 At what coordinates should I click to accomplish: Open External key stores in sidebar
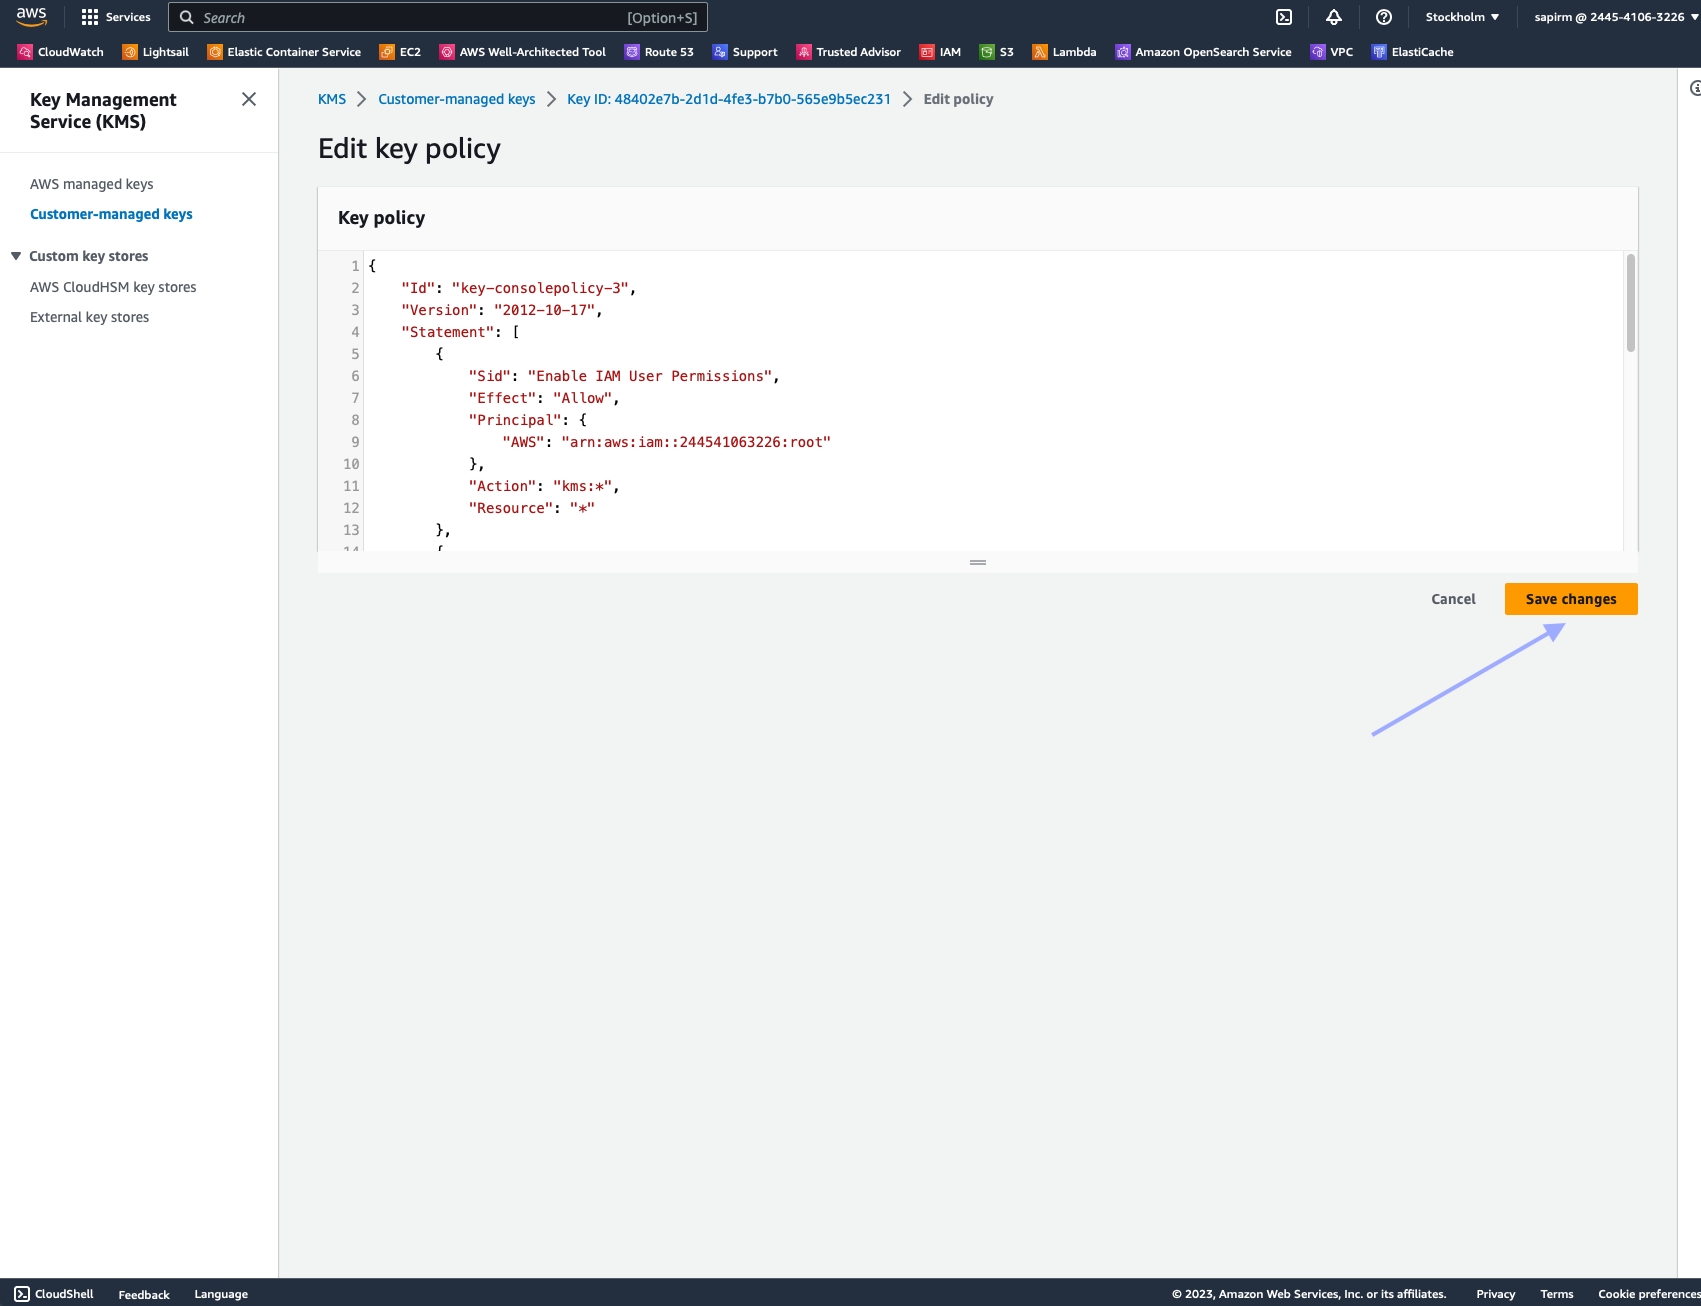coord(90,317)
